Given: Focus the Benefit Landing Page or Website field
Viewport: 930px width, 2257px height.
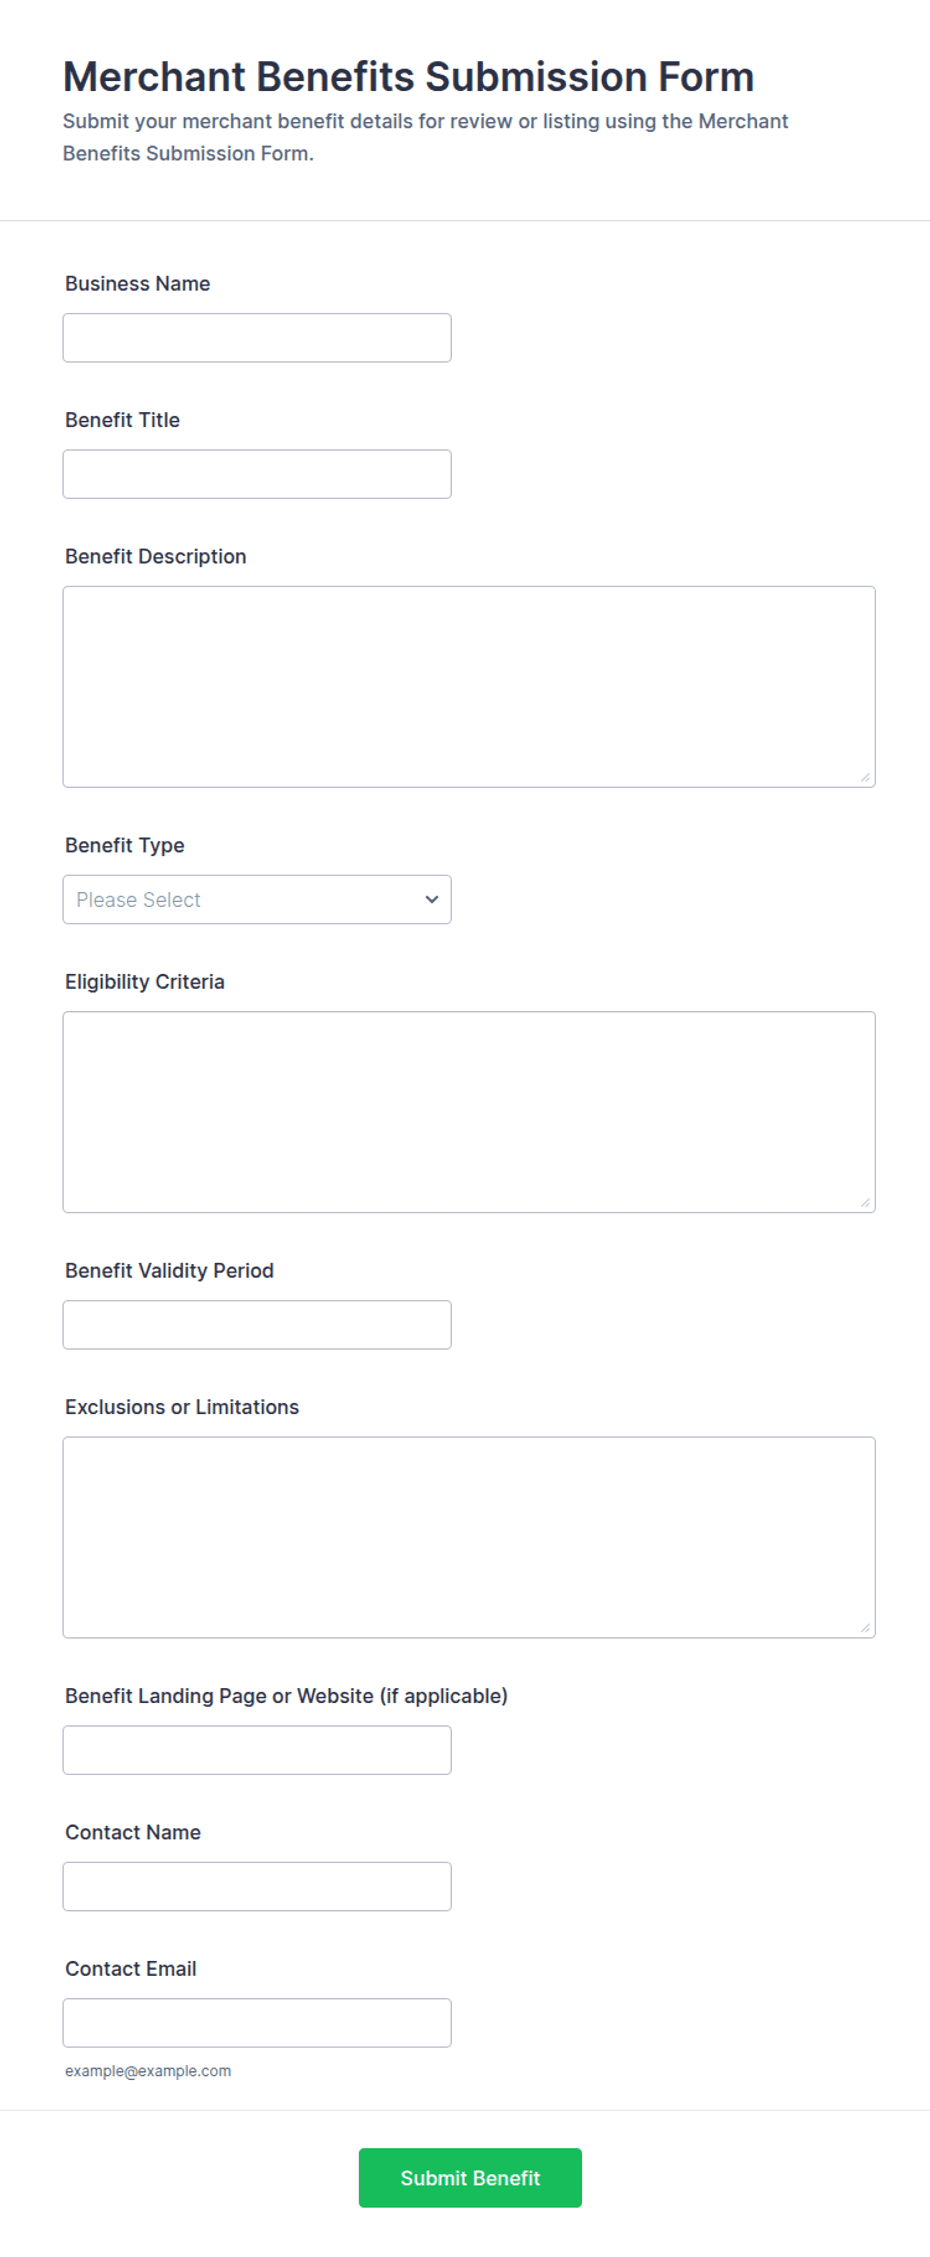Looking at the screenshot, I should click(257, 1750).
